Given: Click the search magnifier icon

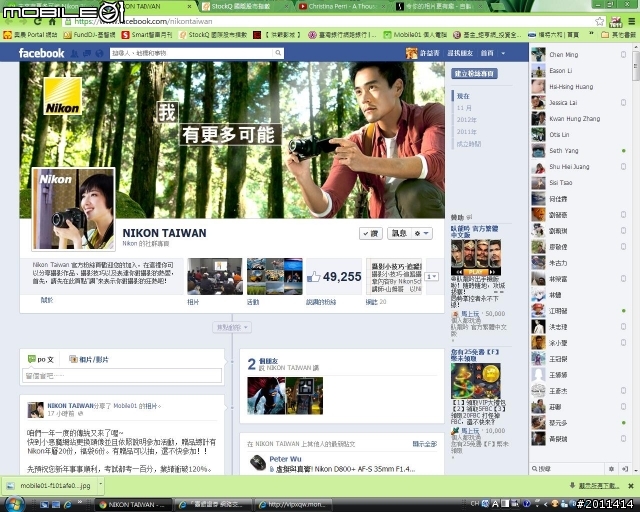Looking at the screenshot, I should tap(278, 53).
